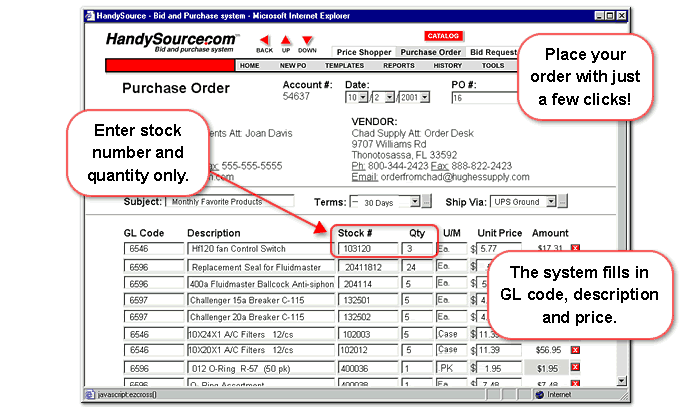Delete the Hf120 fan Control Switch row
This screenshot has height=410, width=686.
click(576, 247)
